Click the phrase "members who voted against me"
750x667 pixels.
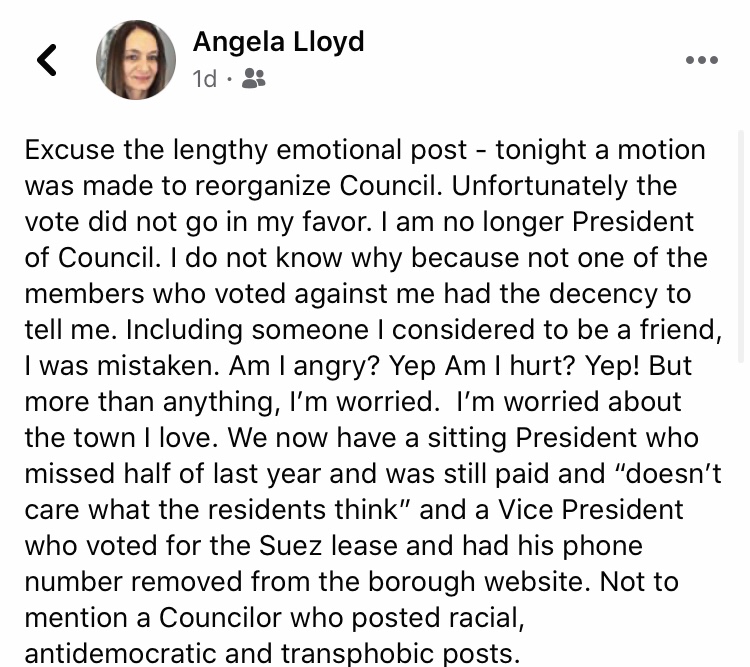pyautogui.click(x=222, y=294)
